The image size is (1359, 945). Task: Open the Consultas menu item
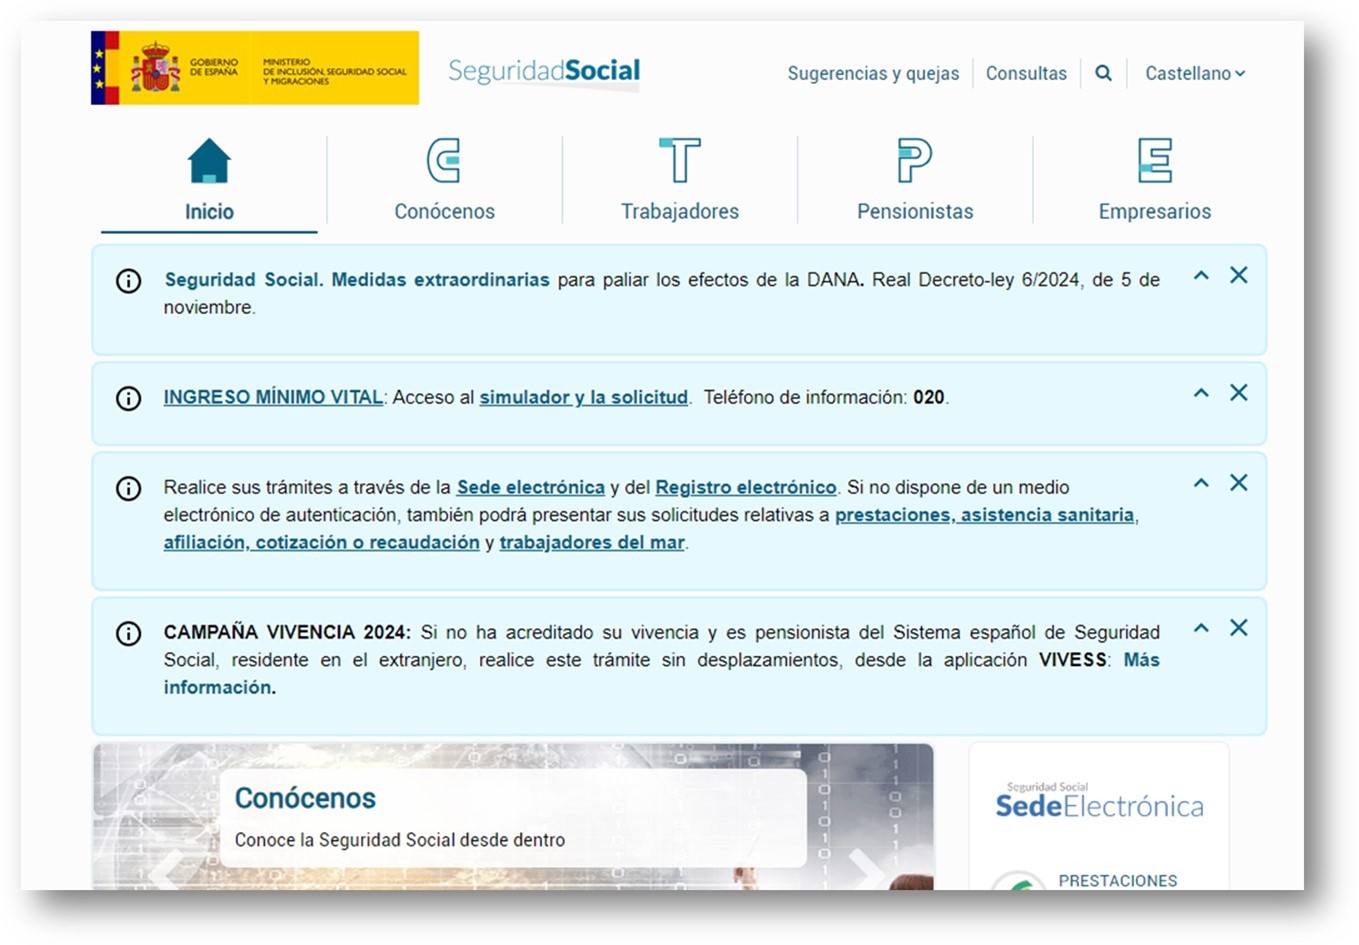pos(1026,73)
